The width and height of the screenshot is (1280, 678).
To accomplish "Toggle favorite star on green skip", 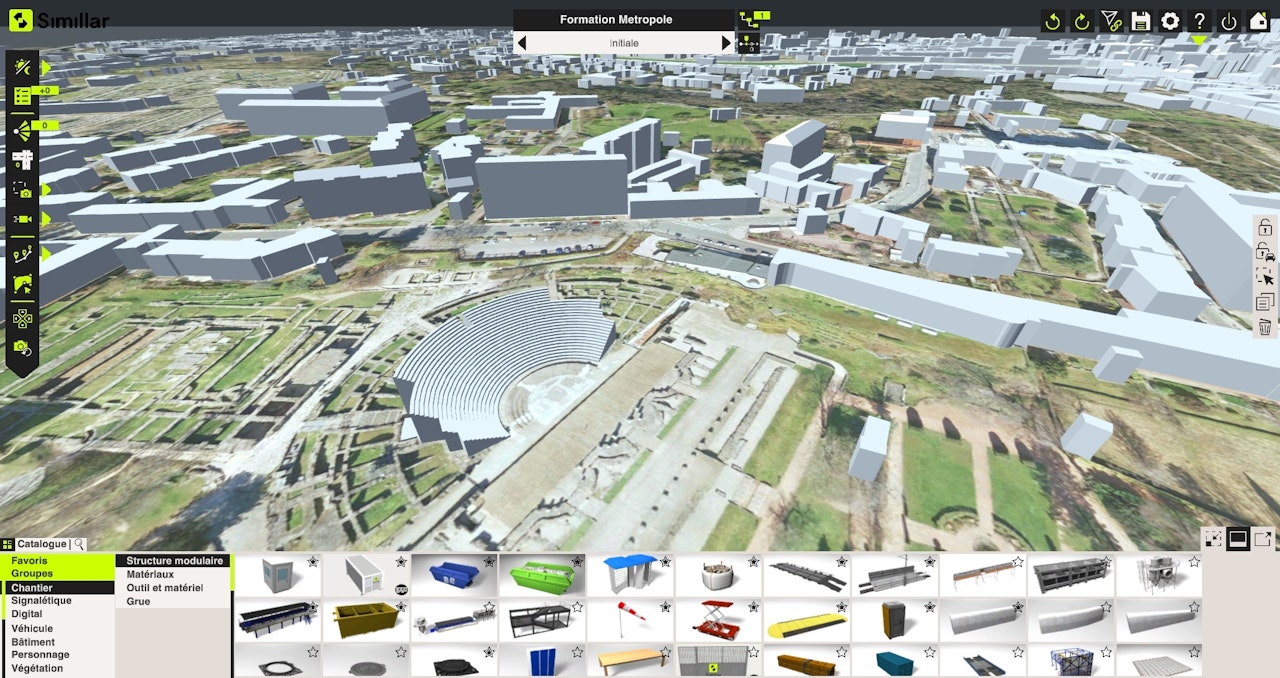I will 577,562.
